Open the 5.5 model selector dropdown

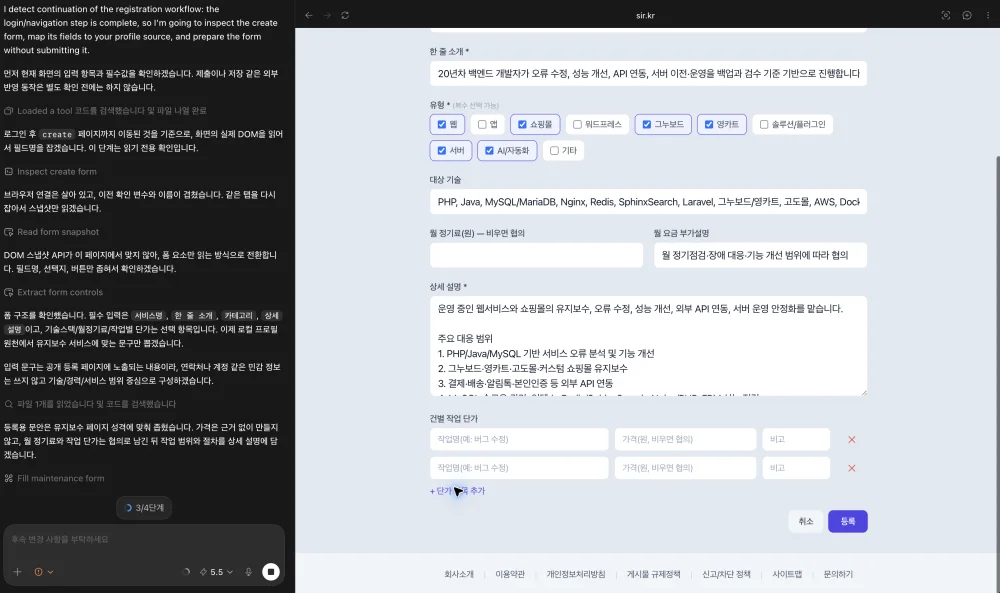coord(216,572)
